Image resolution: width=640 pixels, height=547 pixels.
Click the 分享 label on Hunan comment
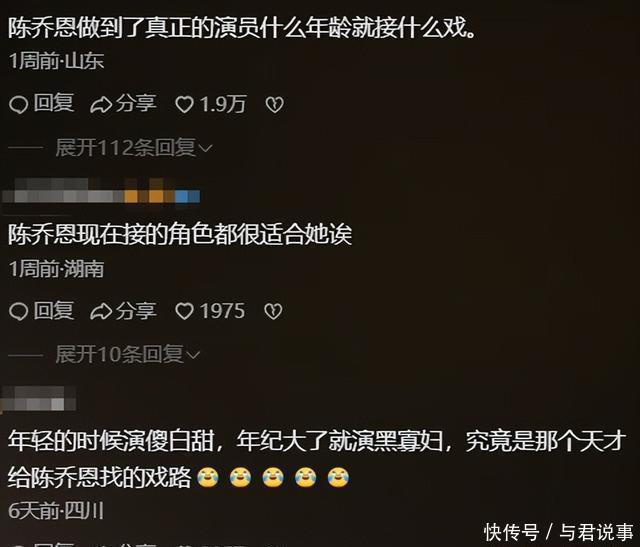coord(136,310)
